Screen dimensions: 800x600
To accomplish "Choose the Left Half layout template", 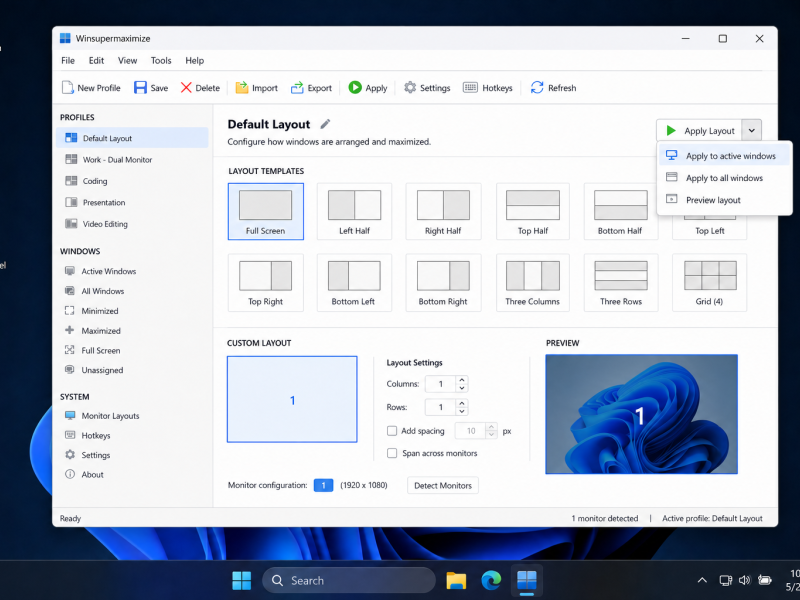I will 355,211.
